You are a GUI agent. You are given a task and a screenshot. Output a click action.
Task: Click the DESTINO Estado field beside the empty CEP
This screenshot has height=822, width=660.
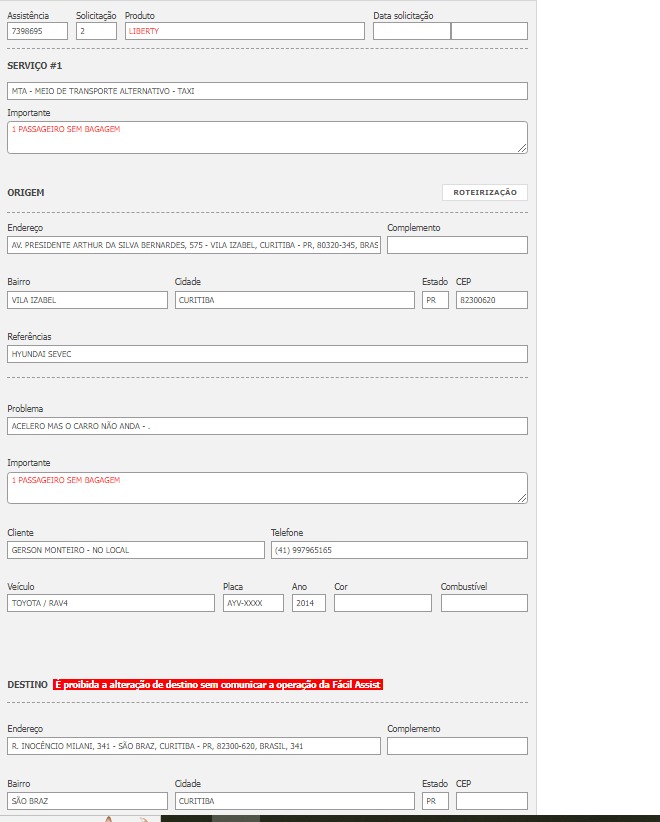tap(435, 801)
